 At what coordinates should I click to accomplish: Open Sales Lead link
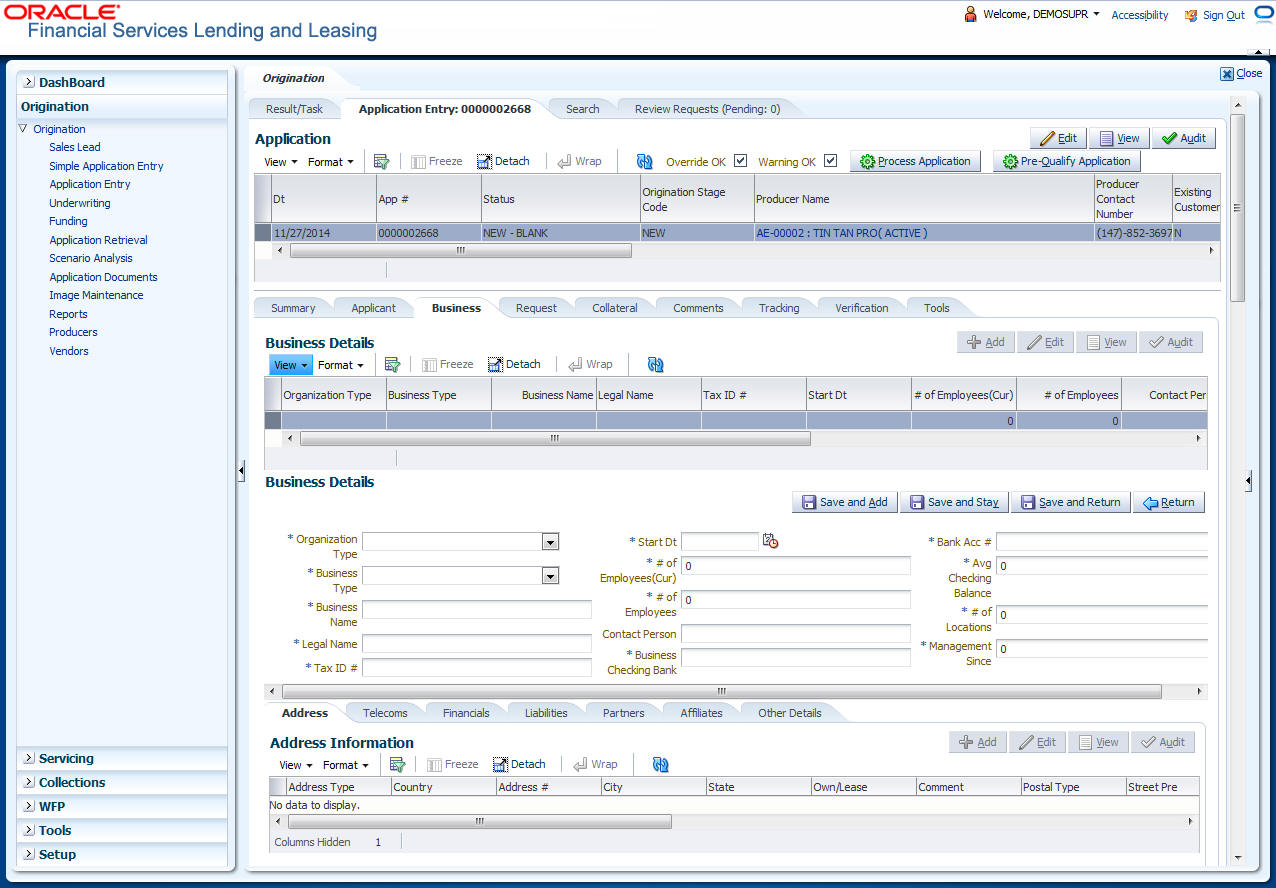(75, 147)
